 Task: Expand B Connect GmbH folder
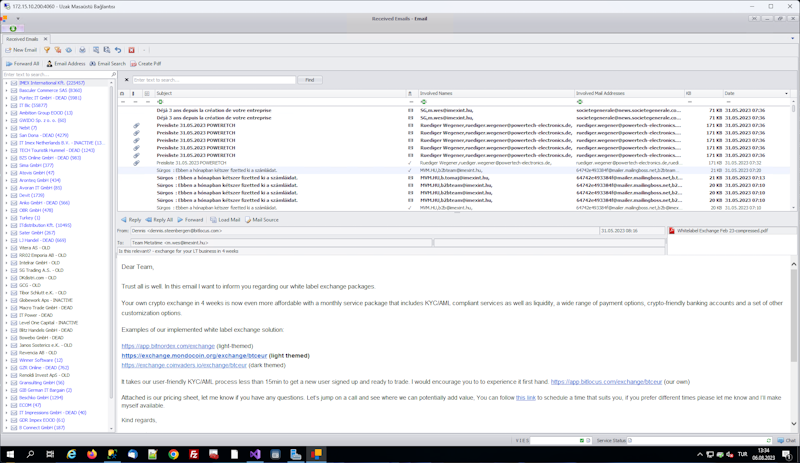pyautogui.click(x=7, y=428)
